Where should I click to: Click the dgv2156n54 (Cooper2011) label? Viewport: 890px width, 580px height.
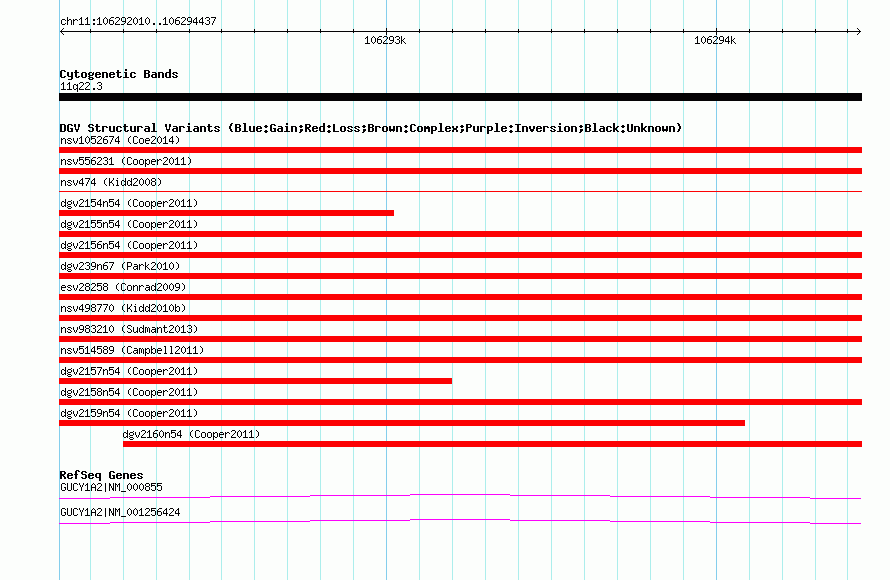[x=129, y=245]
